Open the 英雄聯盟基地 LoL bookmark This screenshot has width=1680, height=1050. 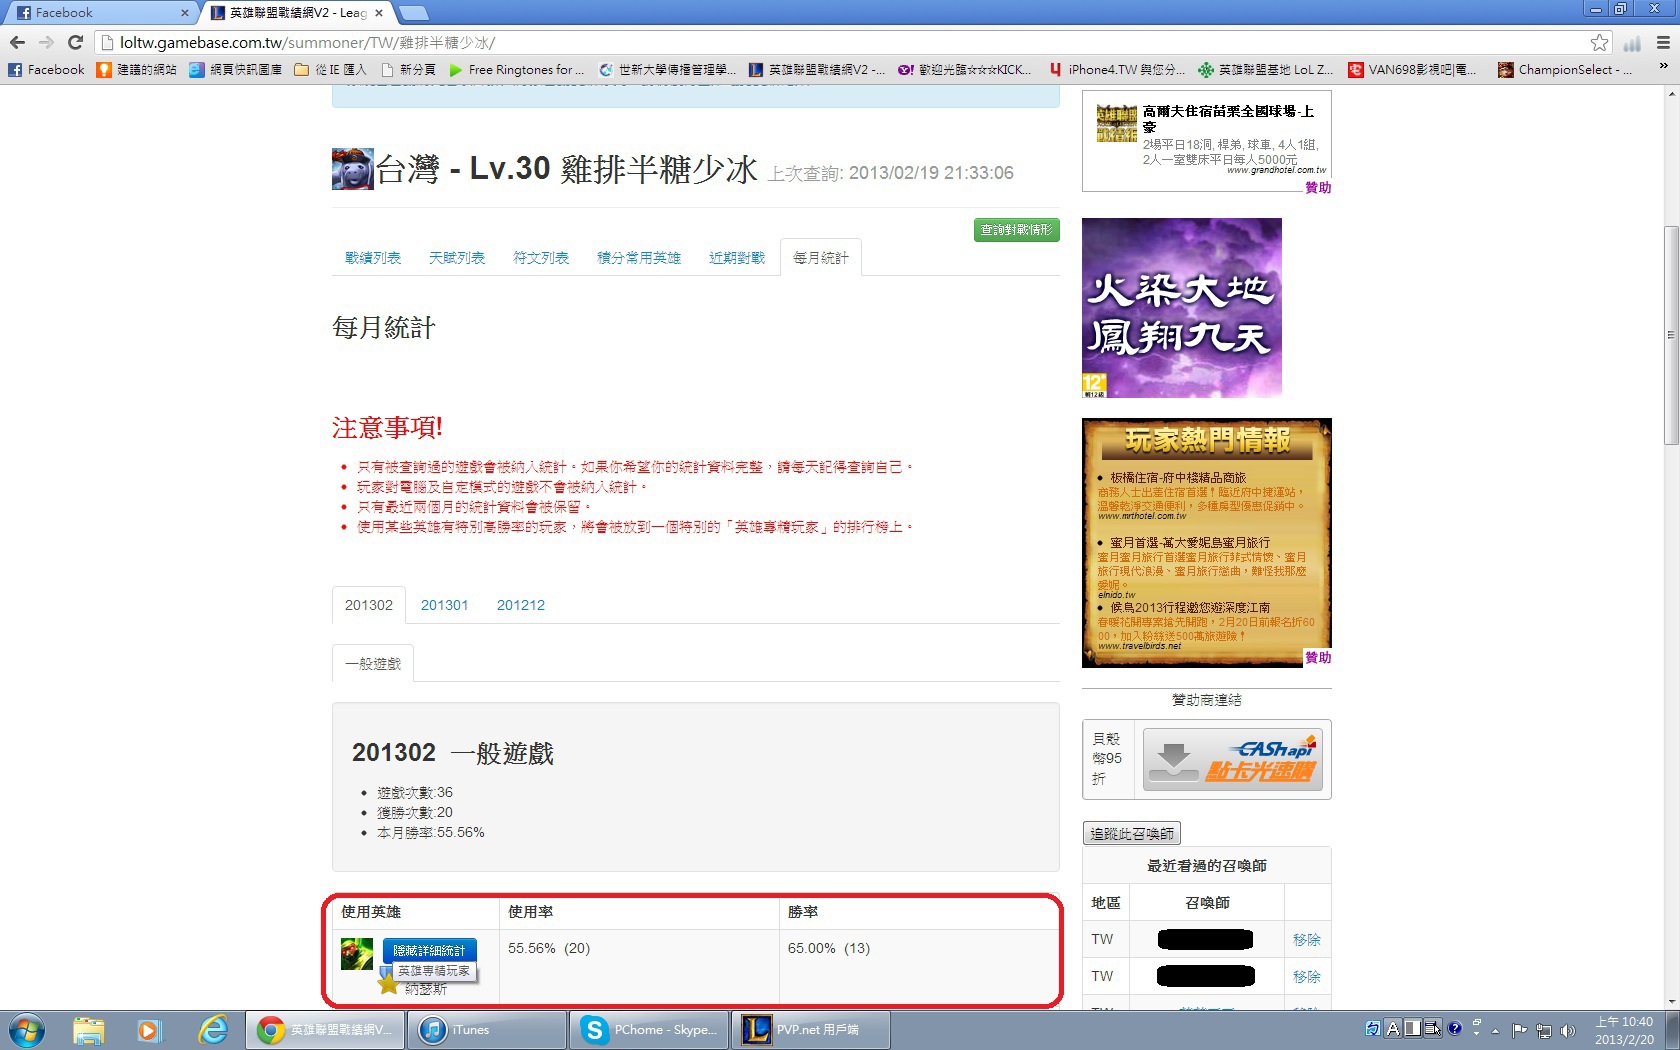point(1265,70)
